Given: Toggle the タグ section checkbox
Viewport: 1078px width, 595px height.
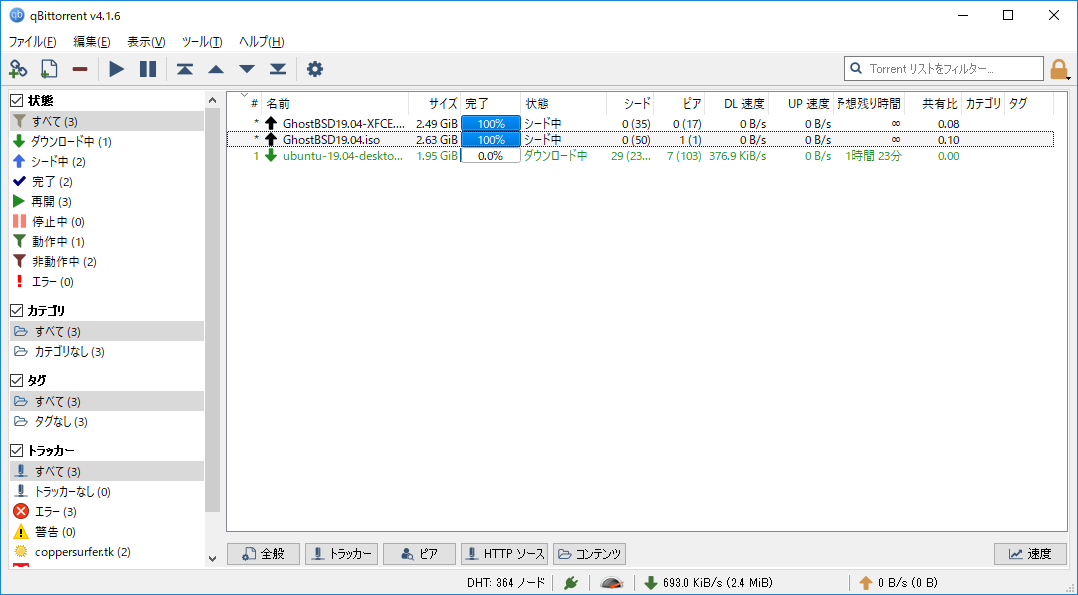Looking at the screenshot, I should click(17, 380).
